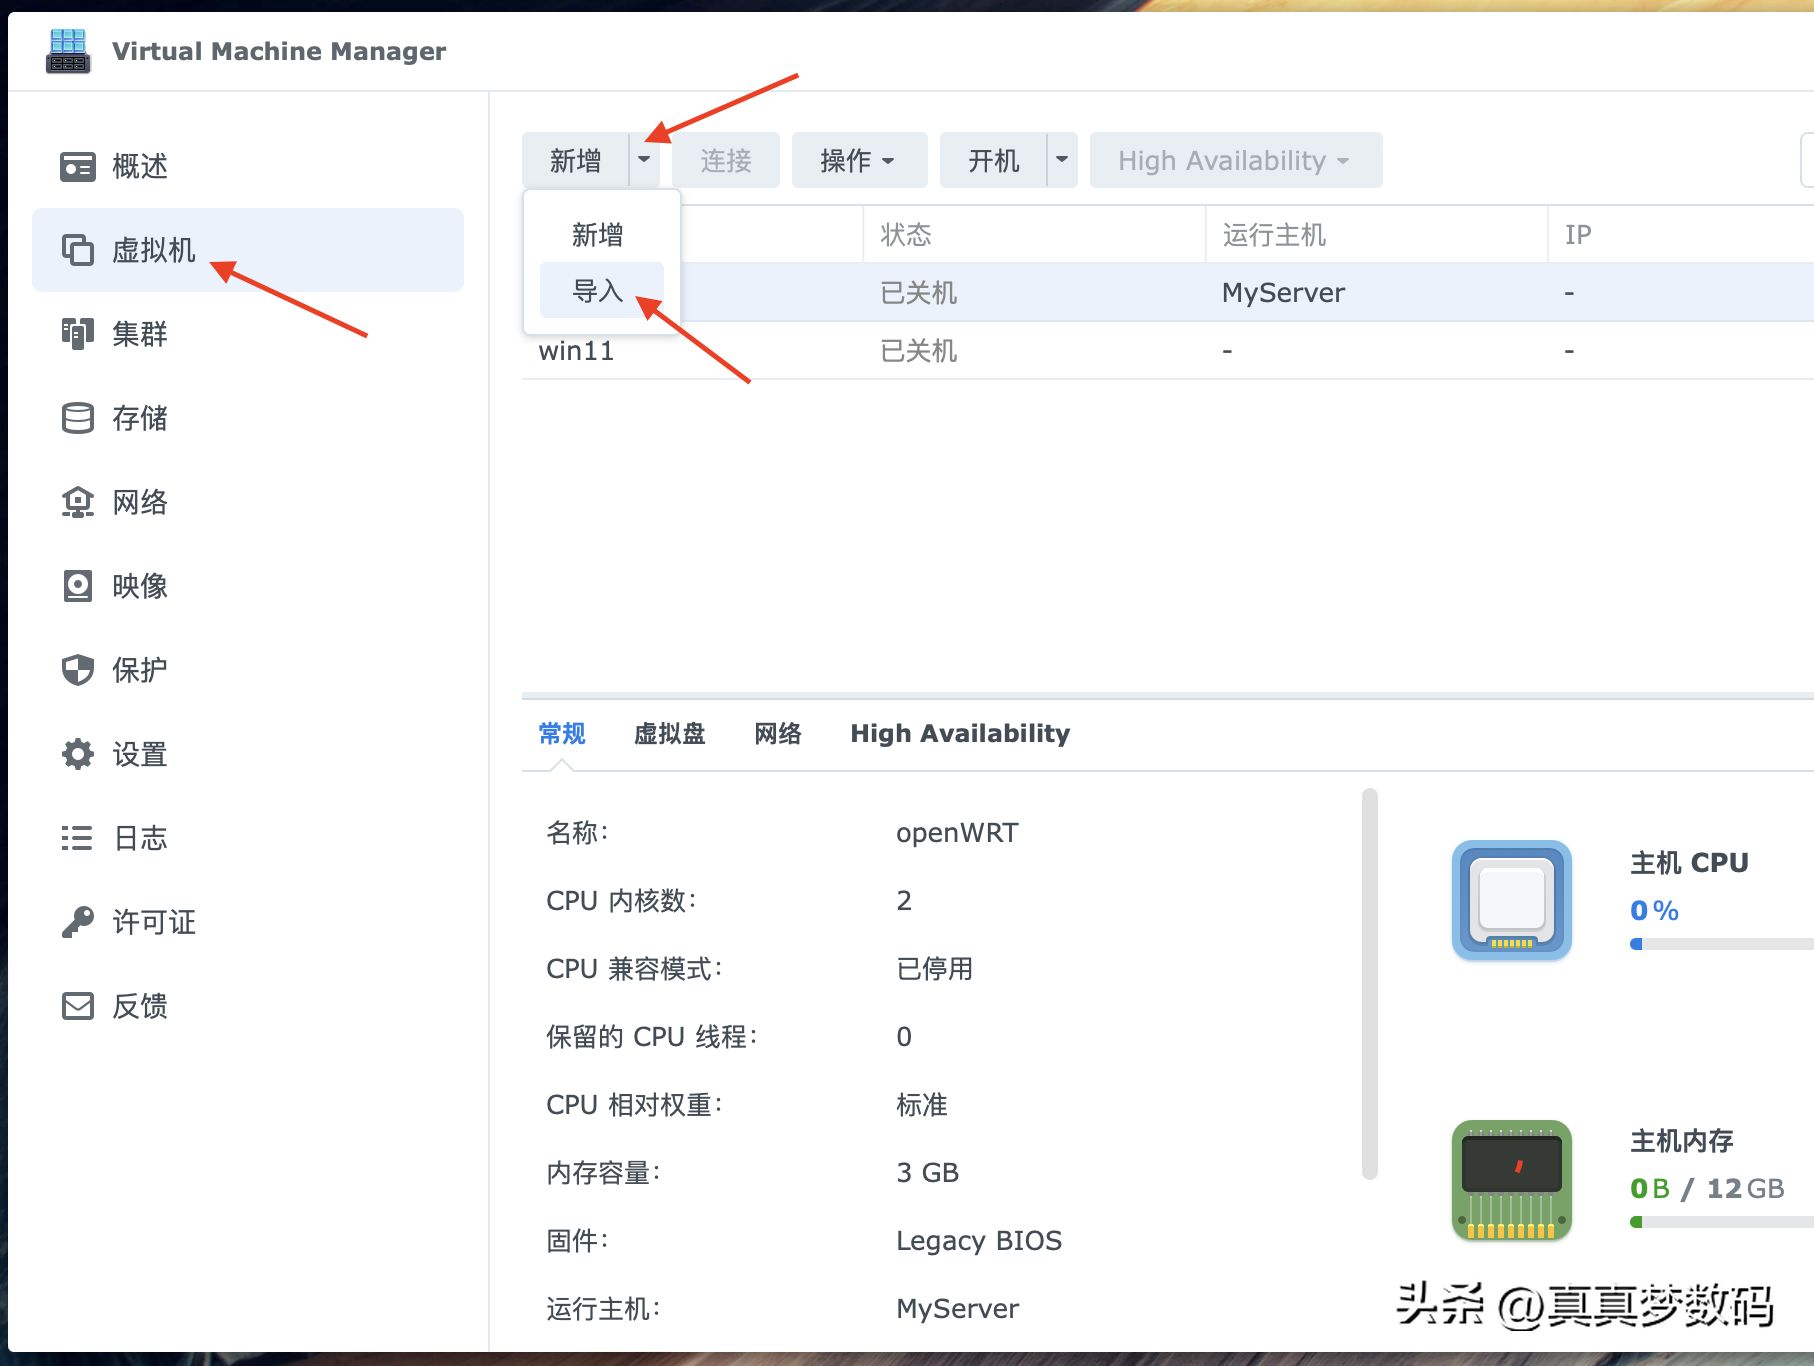This screenshot has width=1814, height=1366.
Task: Open the 网络 network icon in the sidebar
Action: point(78,502)
